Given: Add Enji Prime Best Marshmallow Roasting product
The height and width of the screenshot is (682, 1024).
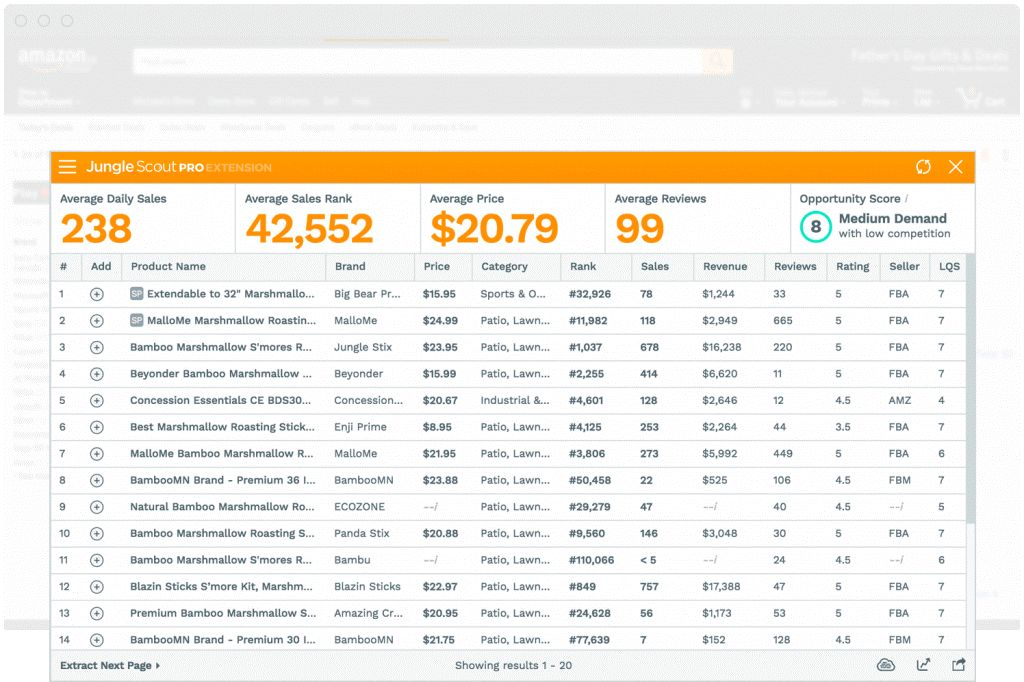Looking at the screenshot, I should pyautogui.click(x=97, y=427).
